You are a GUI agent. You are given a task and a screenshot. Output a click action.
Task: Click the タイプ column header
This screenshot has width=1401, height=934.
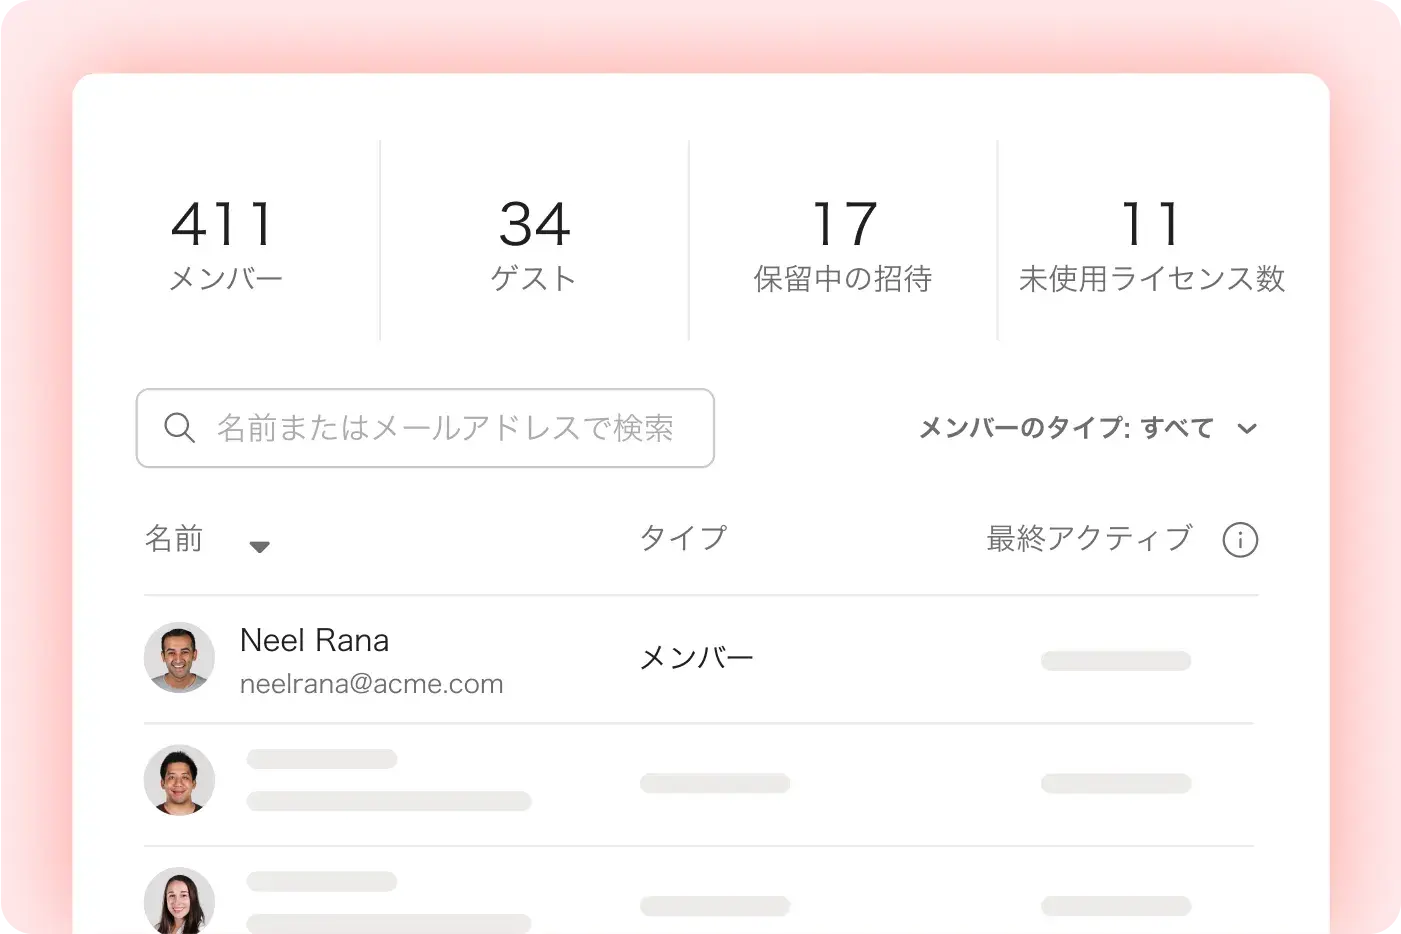[x=684, y=538]
